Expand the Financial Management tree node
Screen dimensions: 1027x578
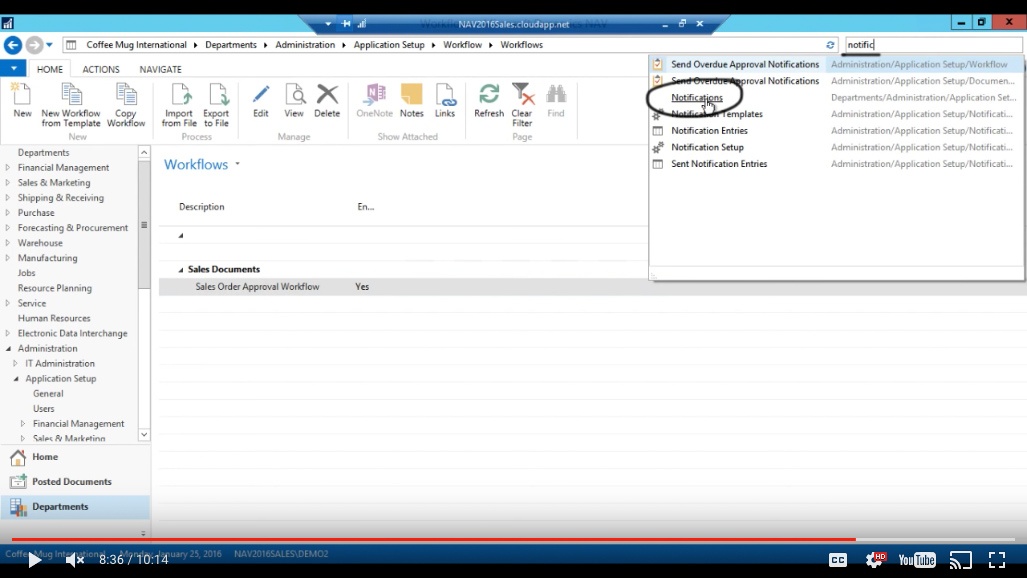click(x=8, y=168)
